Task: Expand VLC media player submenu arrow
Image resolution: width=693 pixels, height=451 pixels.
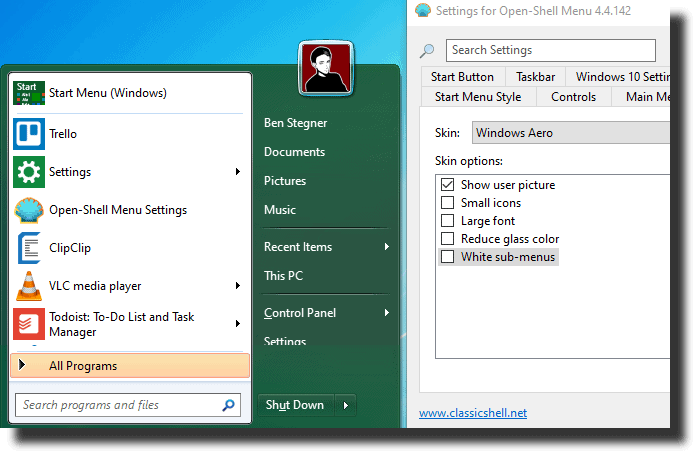Action: coord(238,286)
